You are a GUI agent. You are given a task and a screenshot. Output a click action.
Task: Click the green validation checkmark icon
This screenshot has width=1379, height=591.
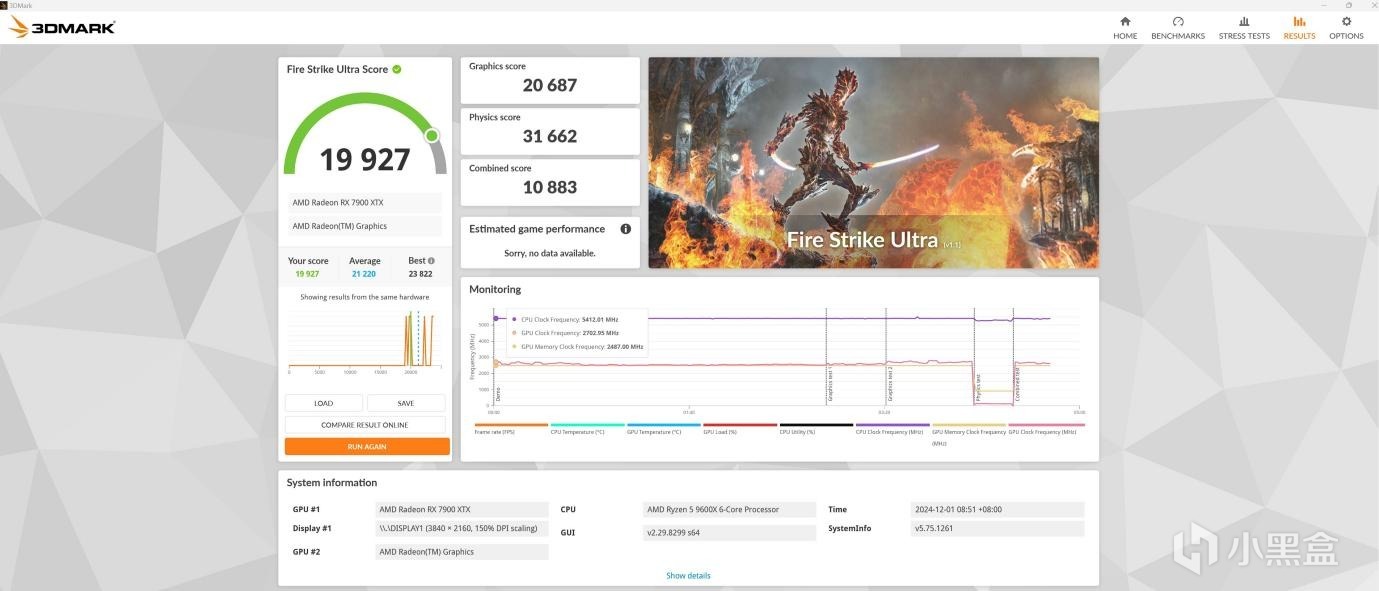pyautogui.click(x=397, y=69)
